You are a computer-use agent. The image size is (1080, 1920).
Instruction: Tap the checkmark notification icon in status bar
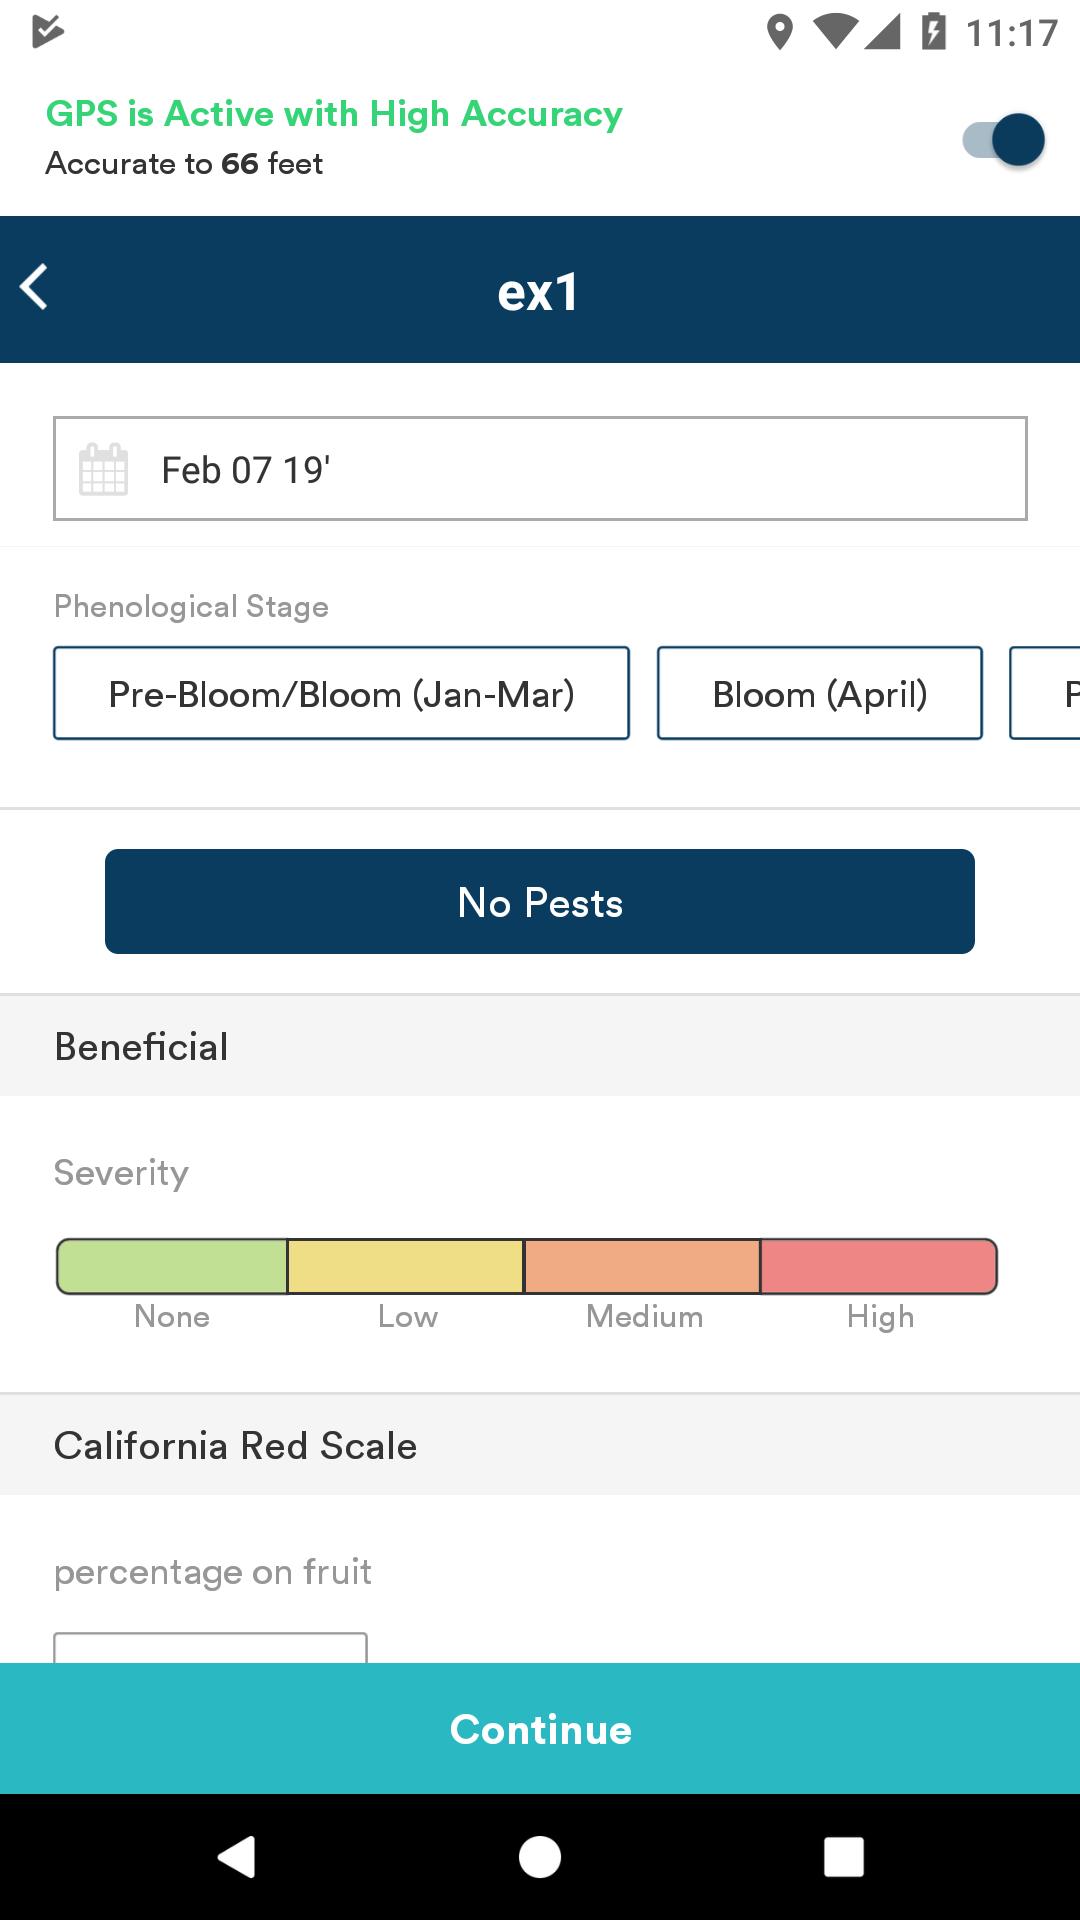[x=47, y=31]
